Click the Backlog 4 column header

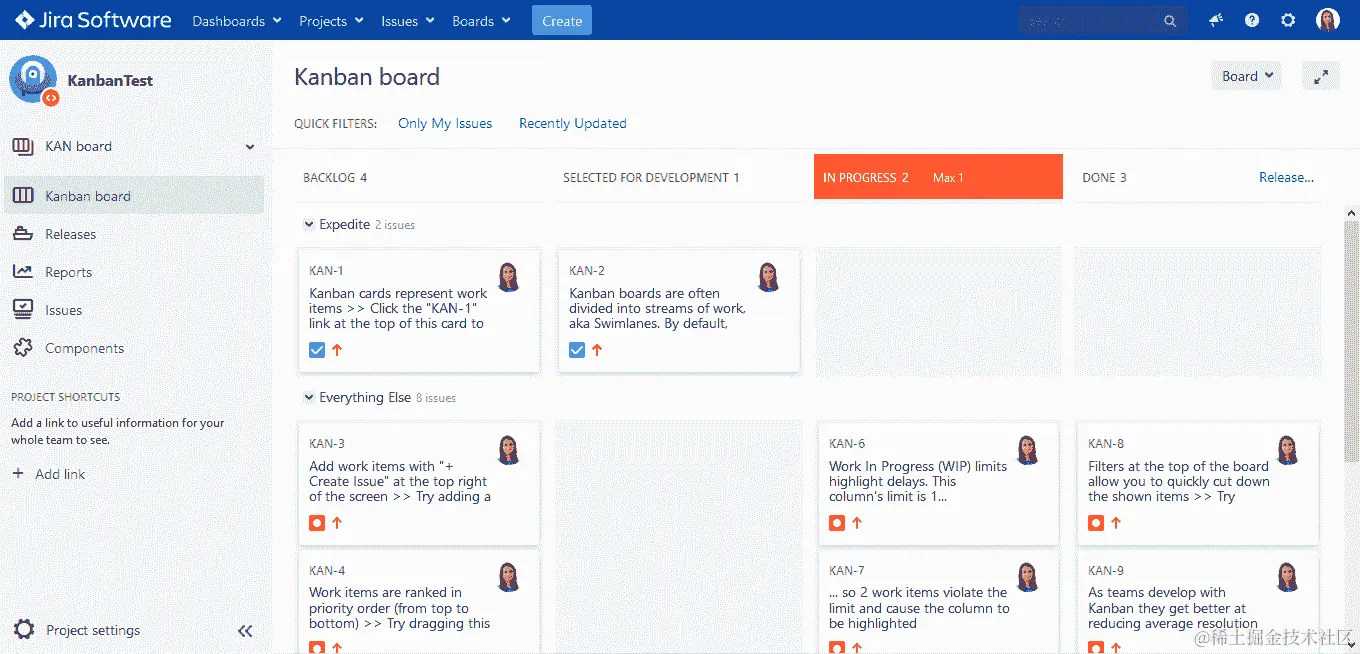(335, 178)
